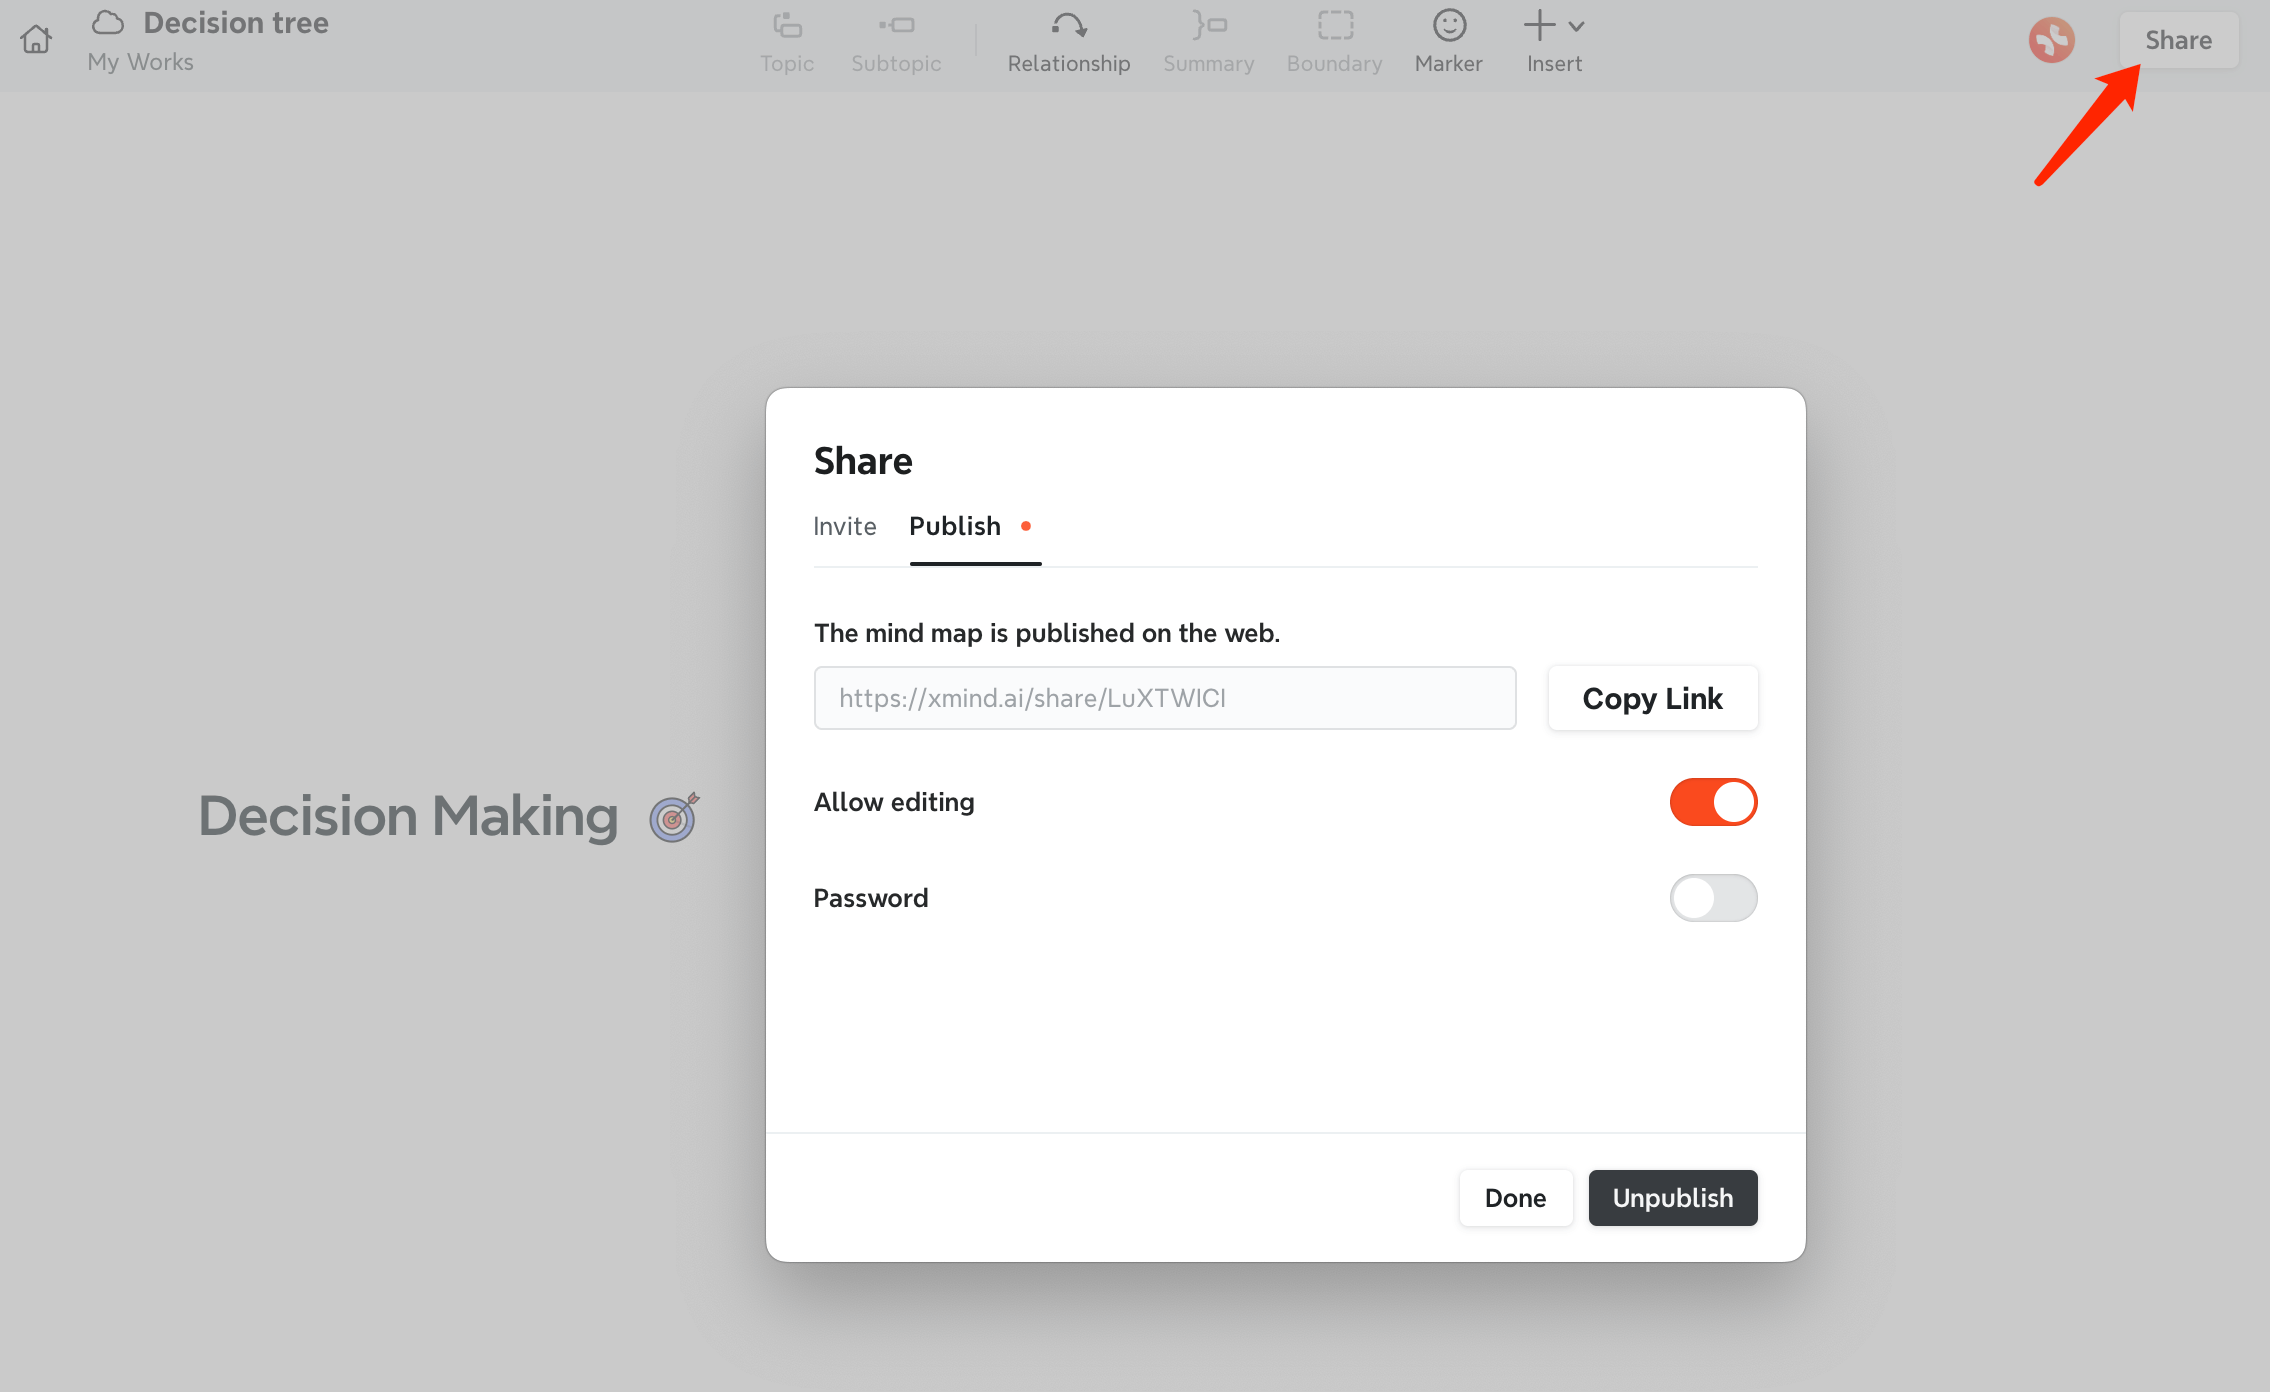Enable the Password toggle
The height and width of the screenshot is (1392, 2270).
pos(1713,898)
